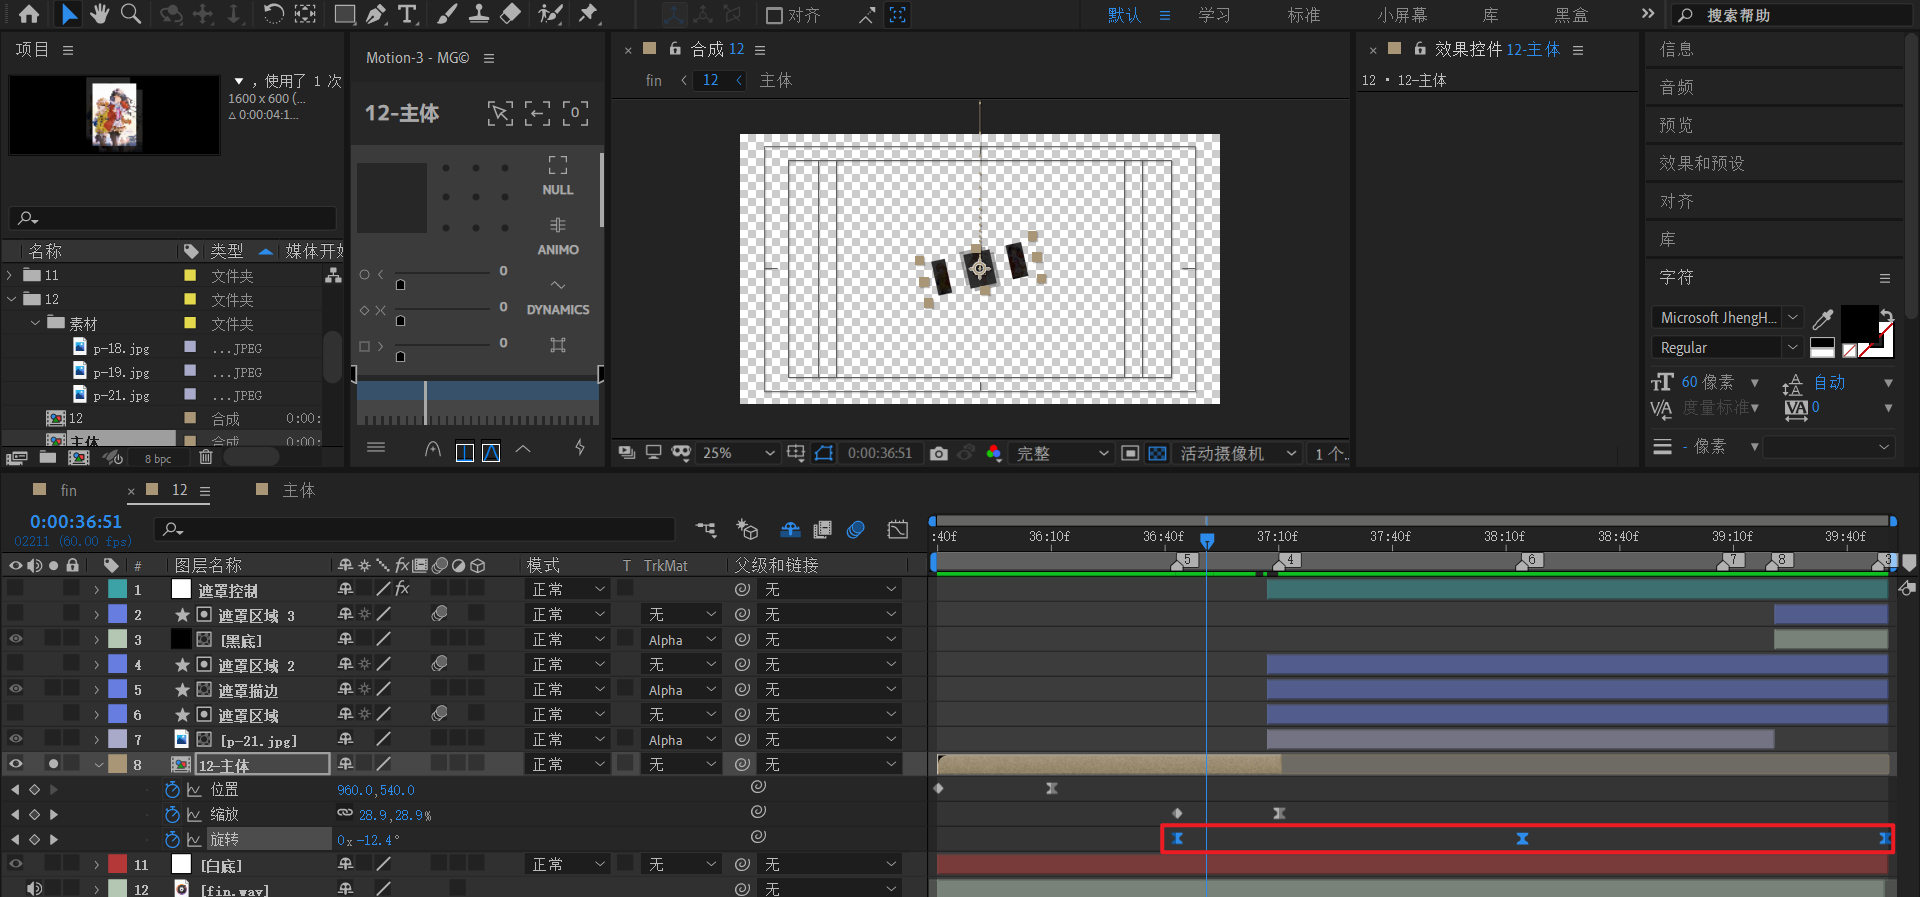
Task: Click the 缩放 diamond keyframe in timeline
Action: pyautogui.click(x=1177, y=814)
